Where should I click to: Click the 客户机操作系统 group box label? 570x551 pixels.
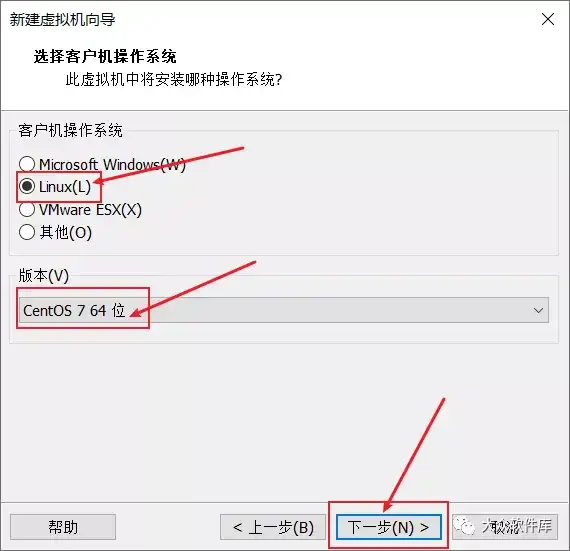(70, 130)
